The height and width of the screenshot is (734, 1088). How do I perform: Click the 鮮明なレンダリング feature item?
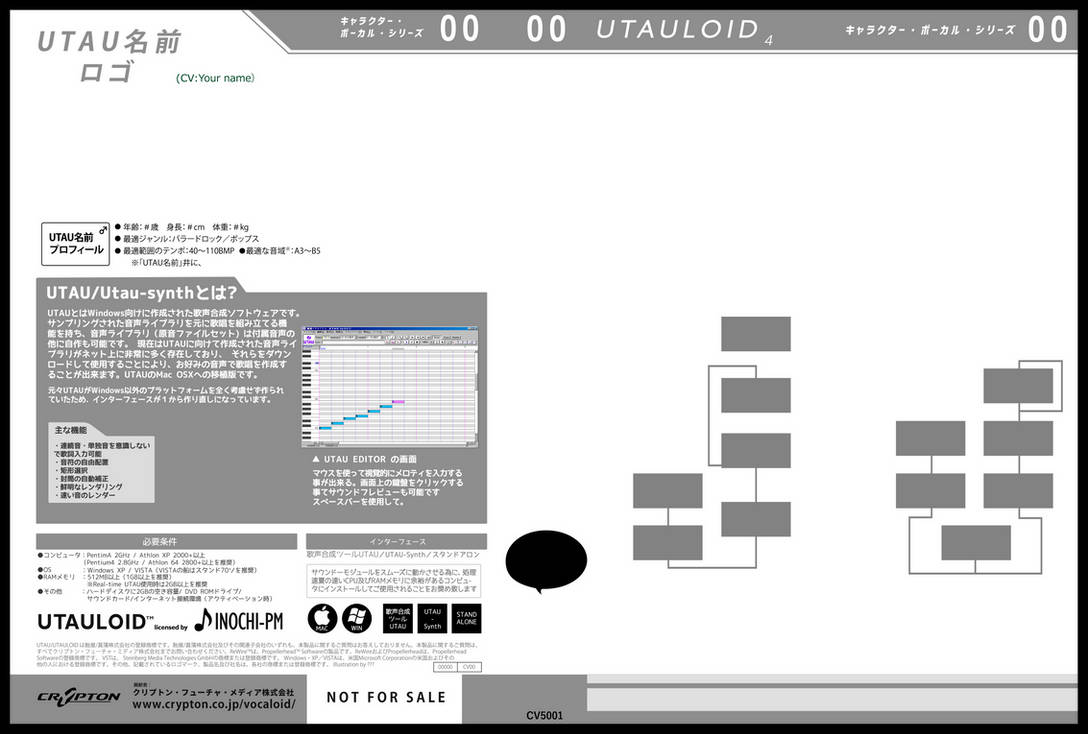pos(89,487)
